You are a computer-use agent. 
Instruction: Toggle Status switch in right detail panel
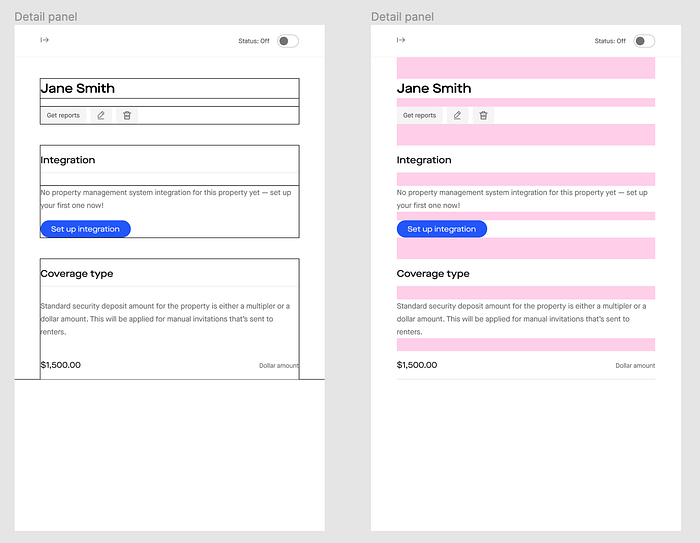(x=644, y=41)
